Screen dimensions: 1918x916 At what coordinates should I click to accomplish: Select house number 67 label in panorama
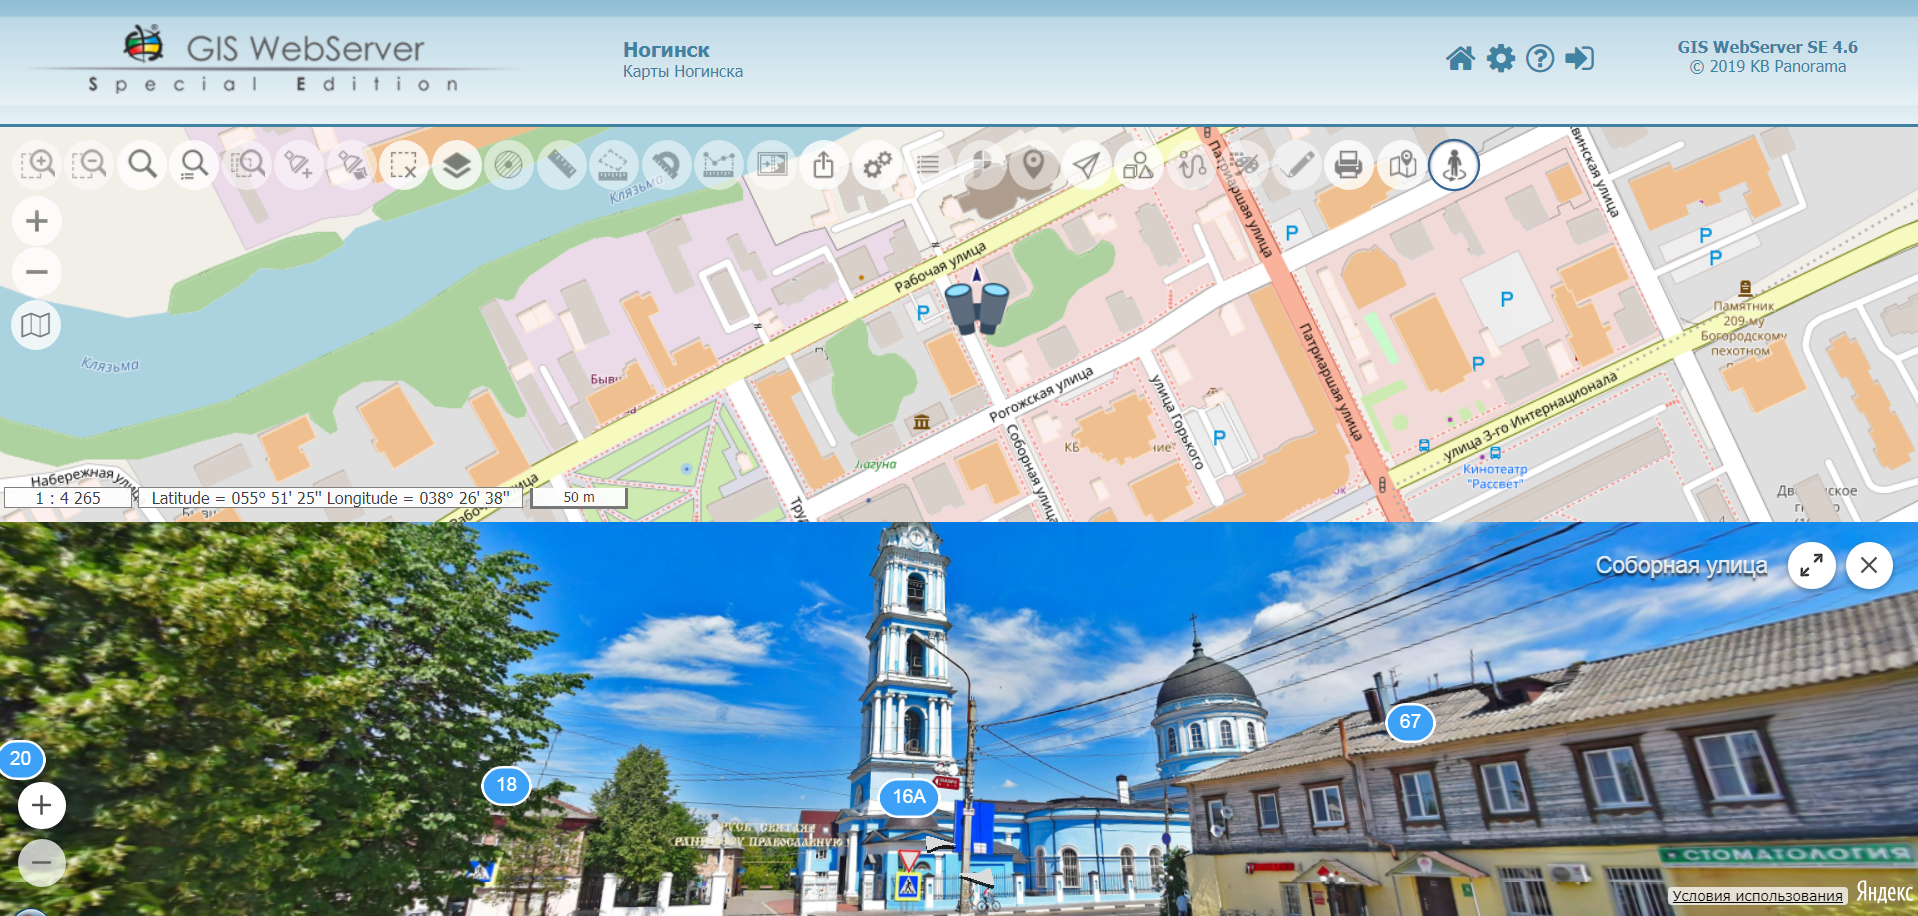pos(1410,722)
